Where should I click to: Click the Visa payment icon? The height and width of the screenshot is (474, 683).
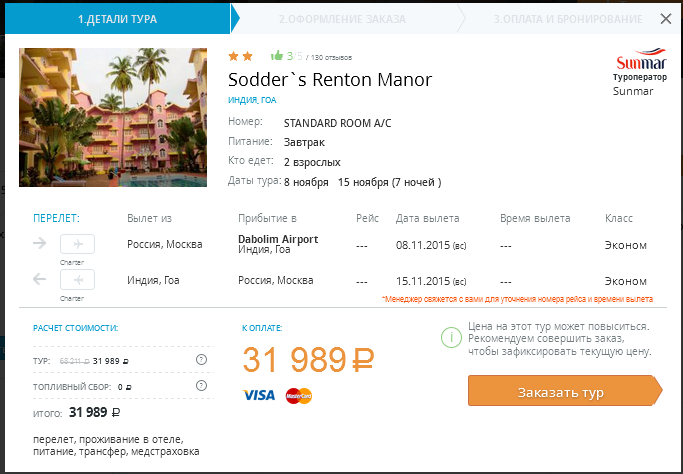[259, 395]
